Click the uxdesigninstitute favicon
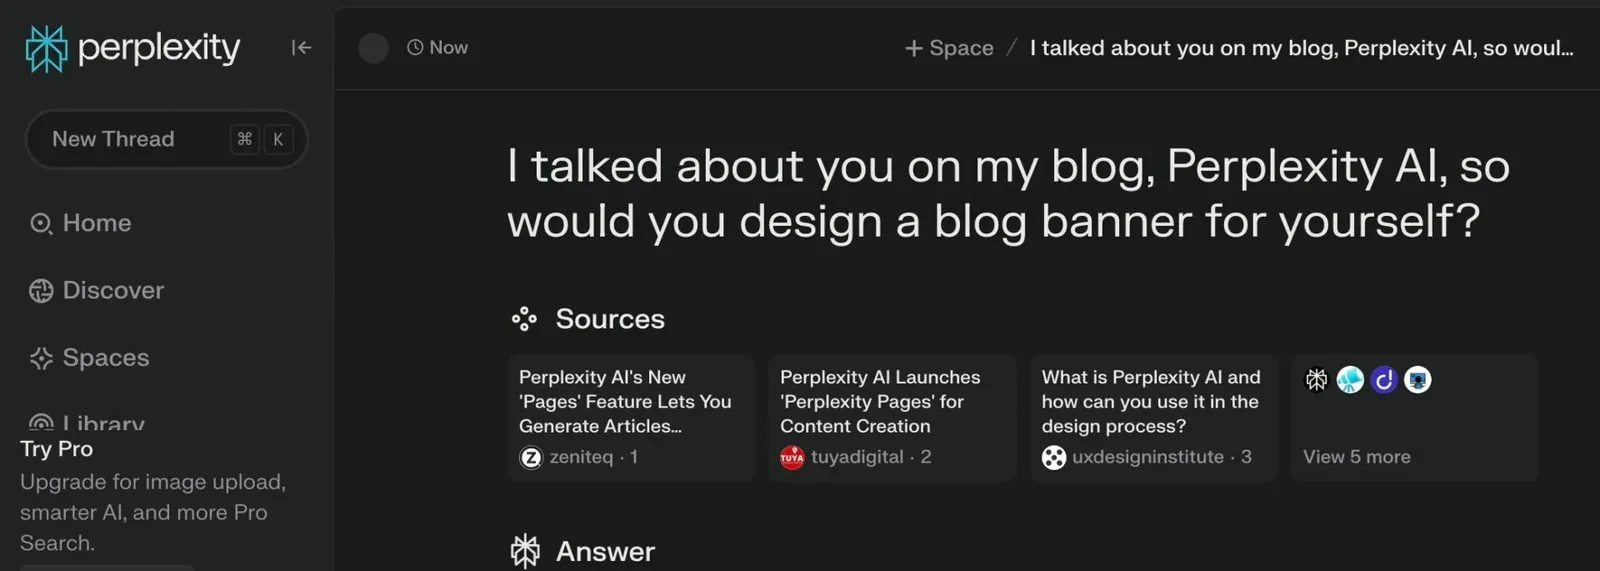Screen dimensions: 1600x571 (x=1054, y=457)
